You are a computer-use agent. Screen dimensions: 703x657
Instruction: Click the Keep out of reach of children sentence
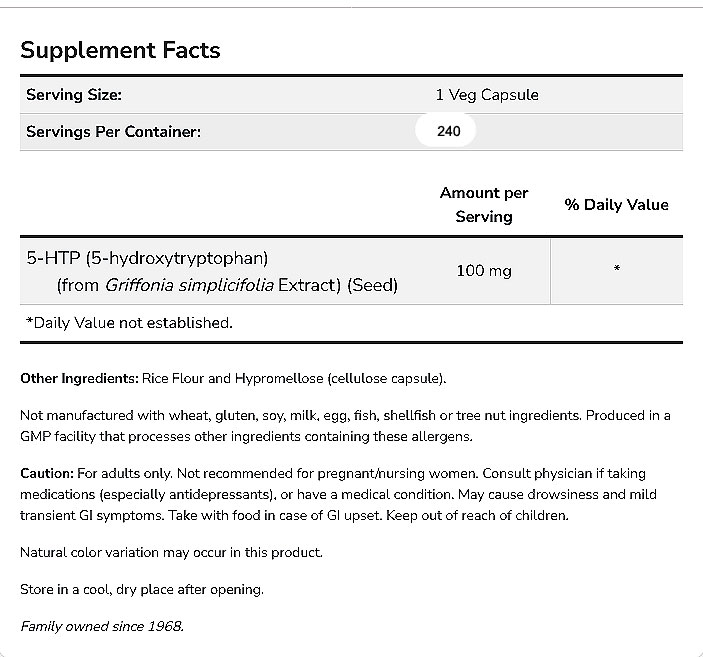(650, 515)
